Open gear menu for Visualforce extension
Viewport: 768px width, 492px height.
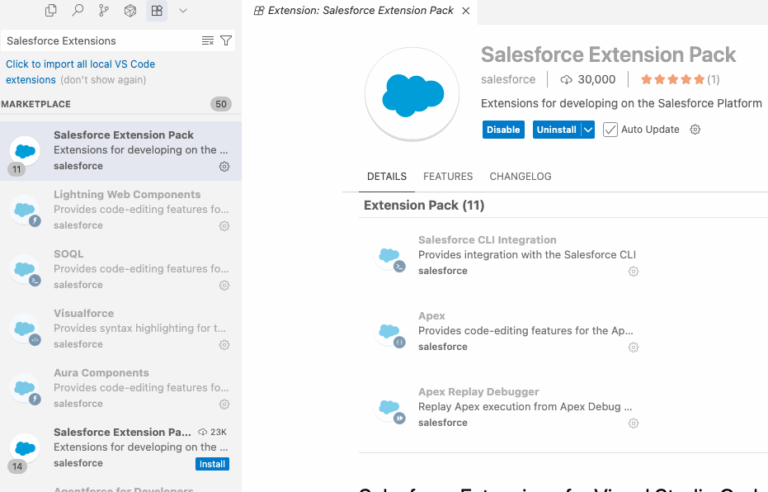[224, 345]
